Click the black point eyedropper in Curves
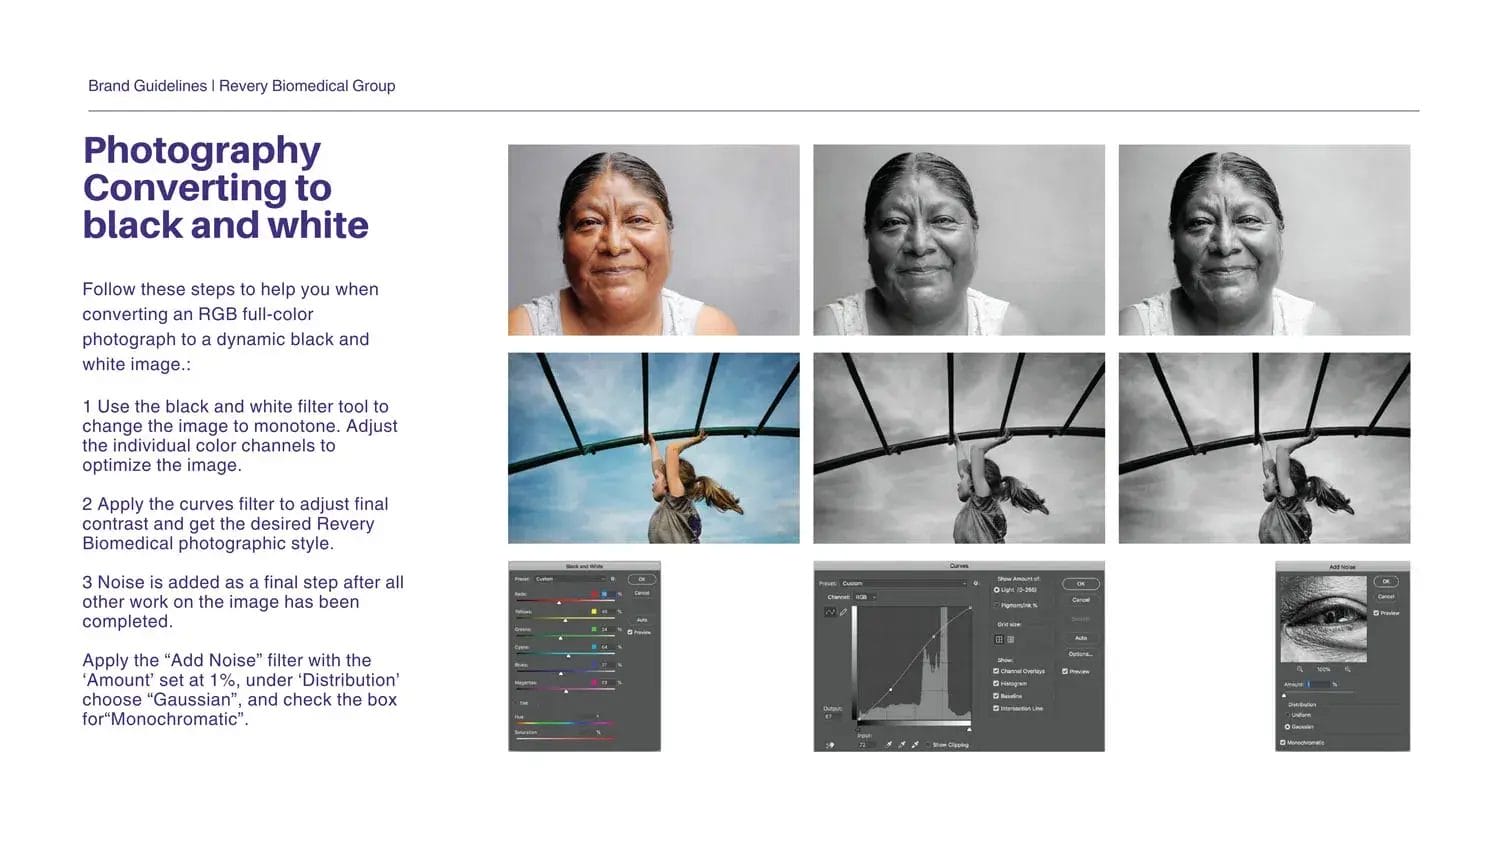1500x844 pixels. (x=889, y=745)
